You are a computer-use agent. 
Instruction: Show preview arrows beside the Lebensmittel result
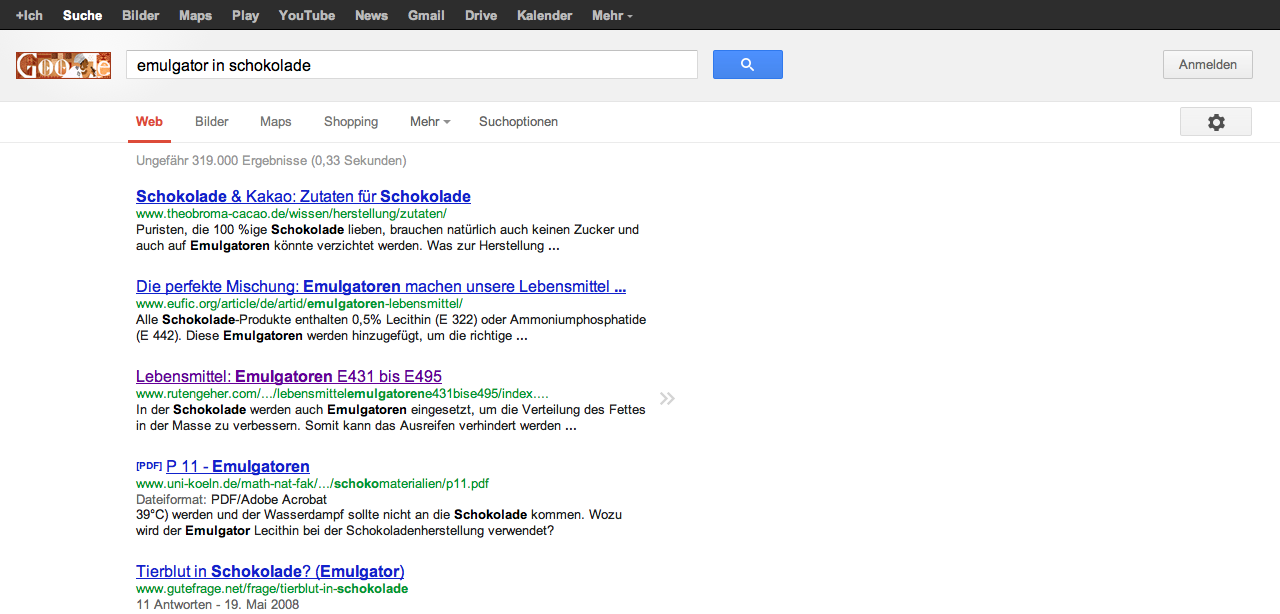click(x=667, y=399)
